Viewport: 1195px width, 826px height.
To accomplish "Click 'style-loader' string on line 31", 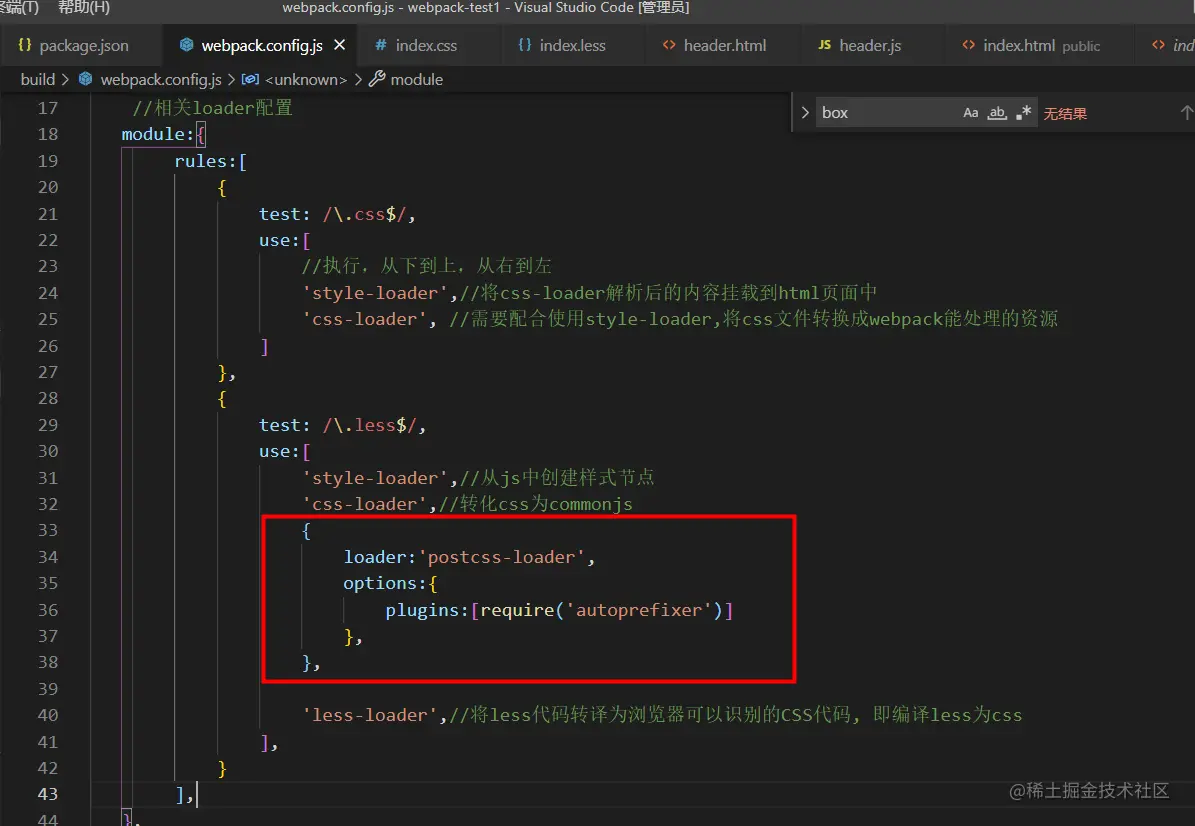I will [x=375, y=478].
